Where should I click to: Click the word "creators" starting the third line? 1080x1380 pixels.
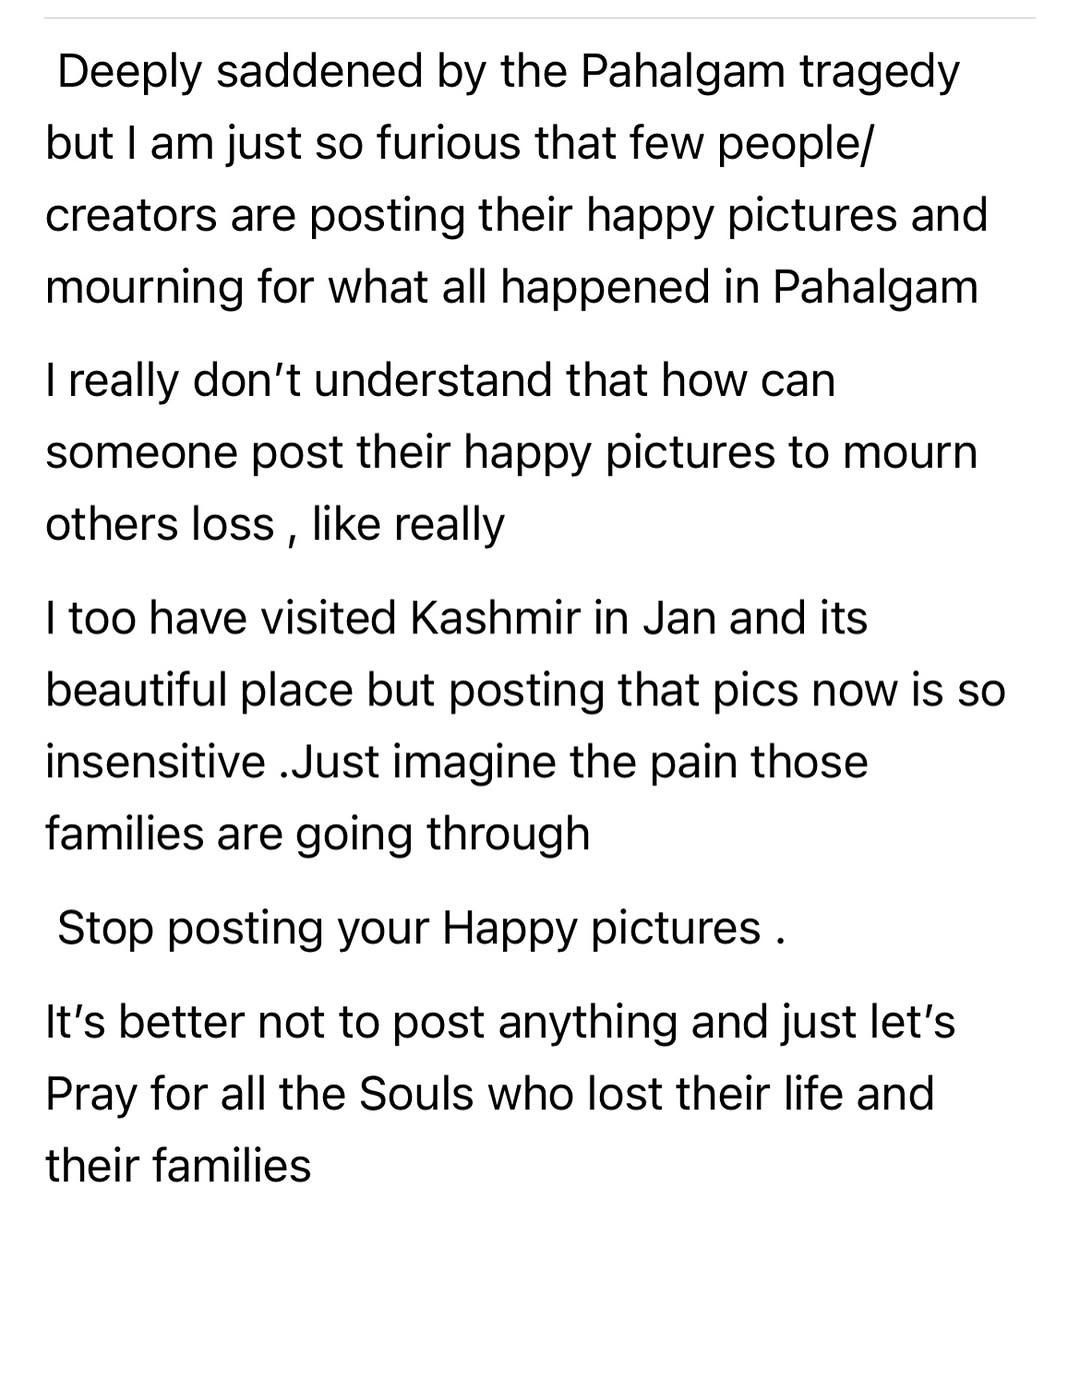coord(130,216)
